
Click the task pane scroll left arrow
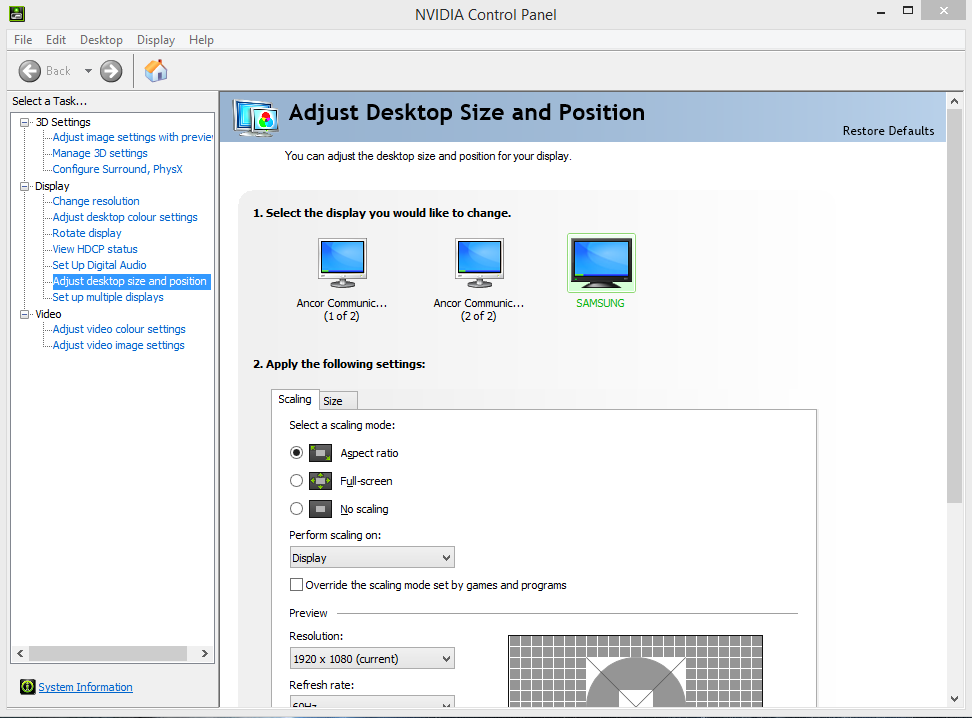coord(20,654)
